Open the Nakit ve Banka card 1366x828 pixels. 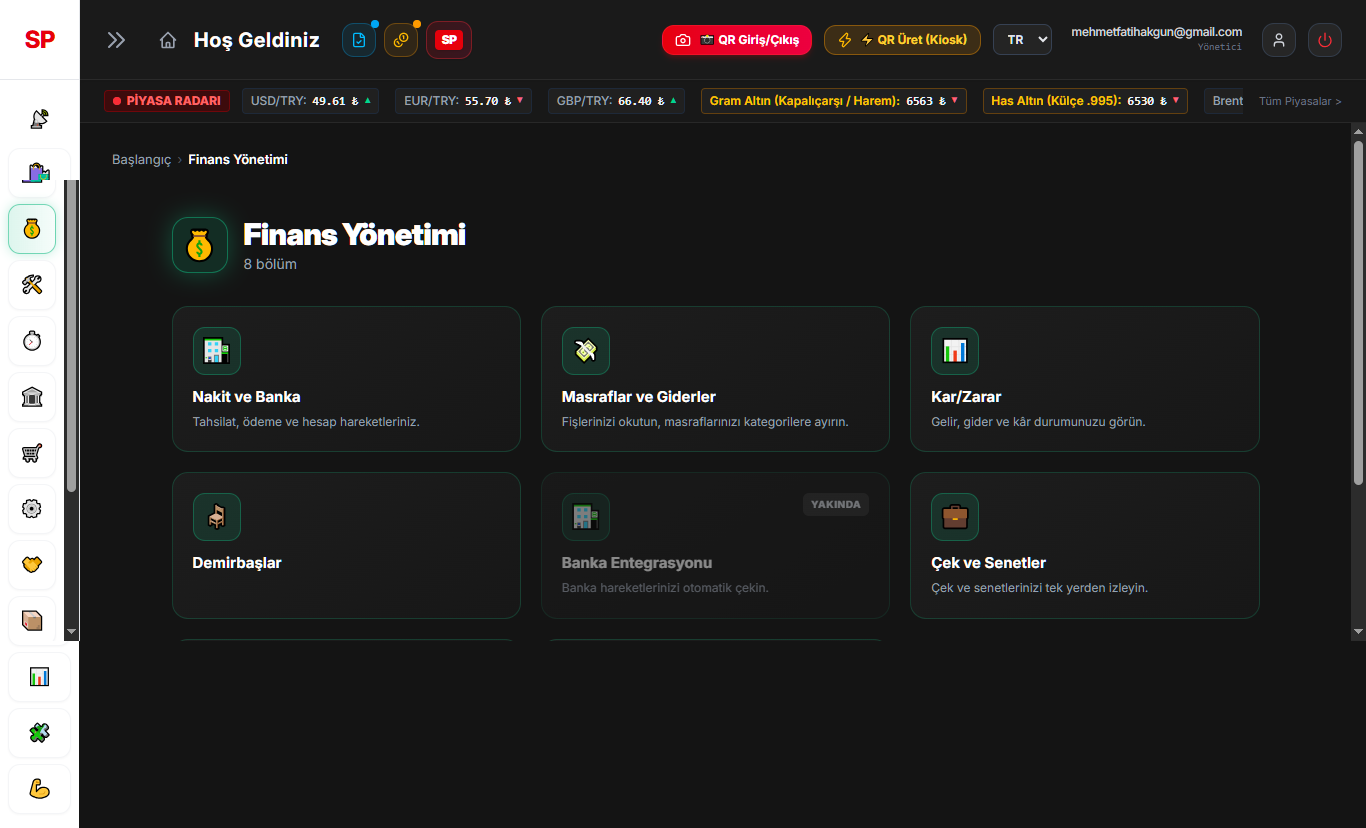pos(346,379)
